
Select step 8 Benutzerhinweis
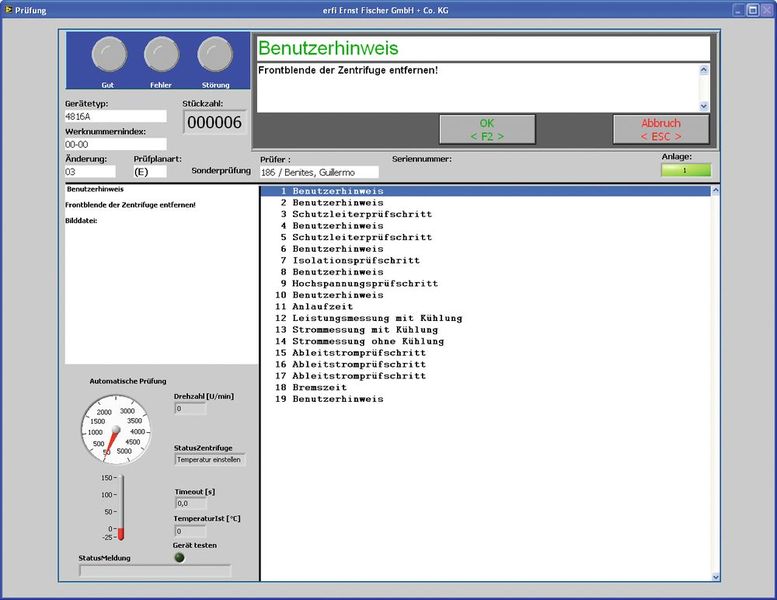485,272
